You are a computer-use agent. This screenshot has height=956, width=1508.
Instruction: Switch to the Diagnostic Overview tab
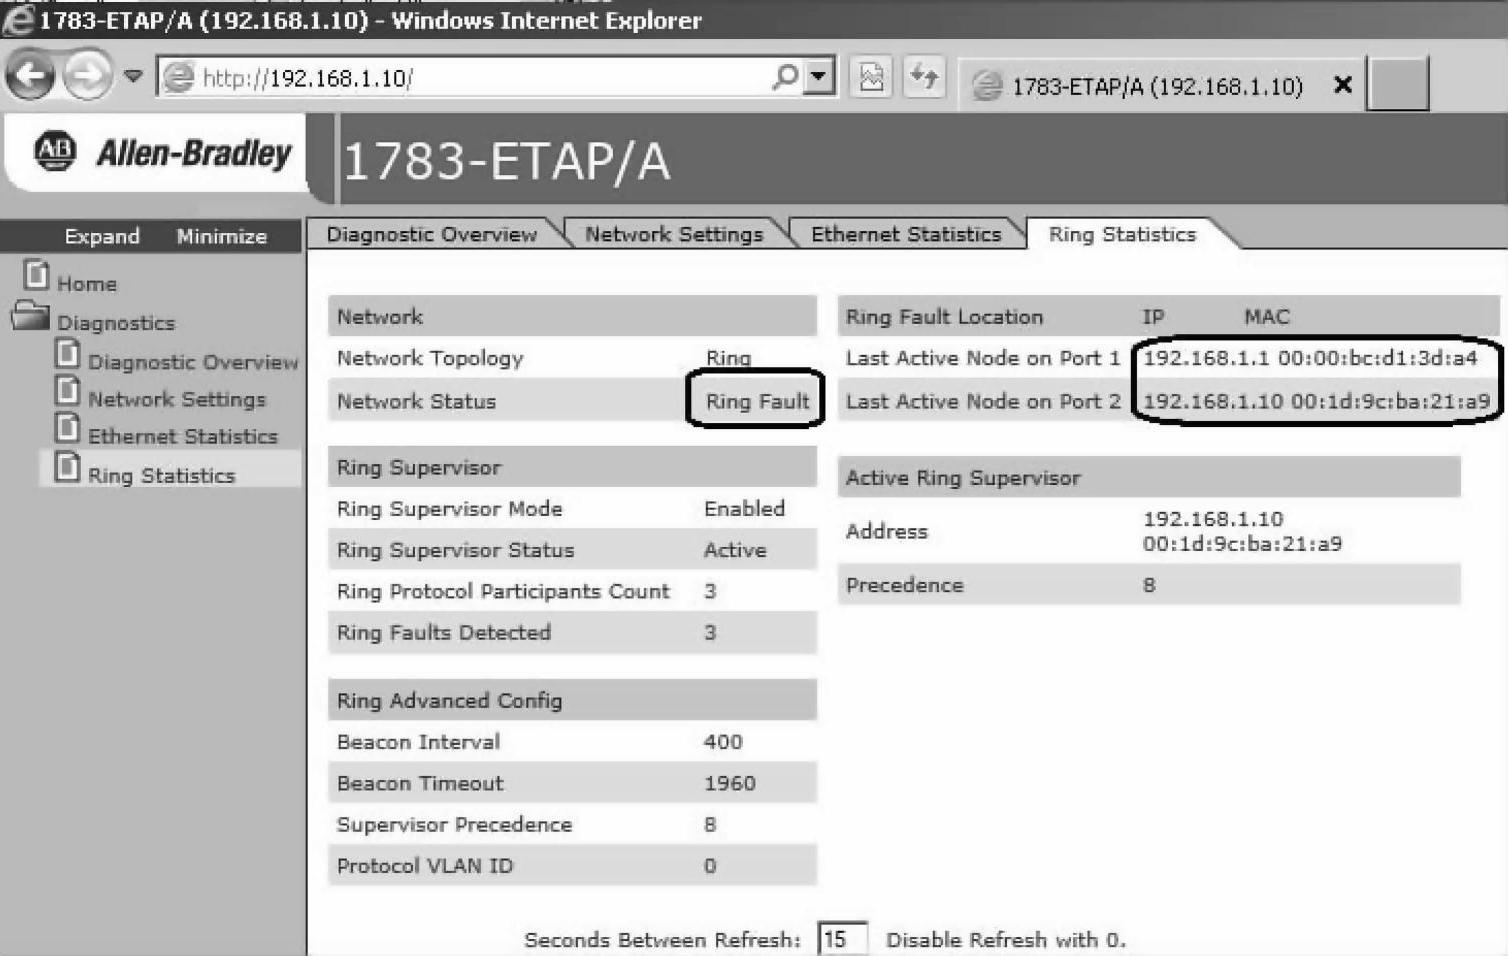pyautogui.click(x=432, y=234)
